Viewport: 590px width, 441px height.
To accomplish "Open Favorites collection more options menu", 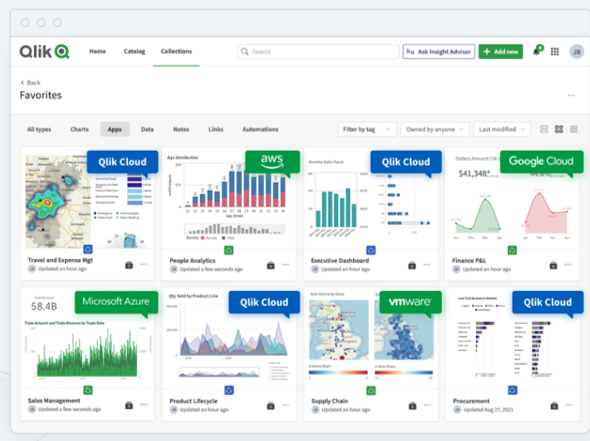I will click(x=571, y=96).
